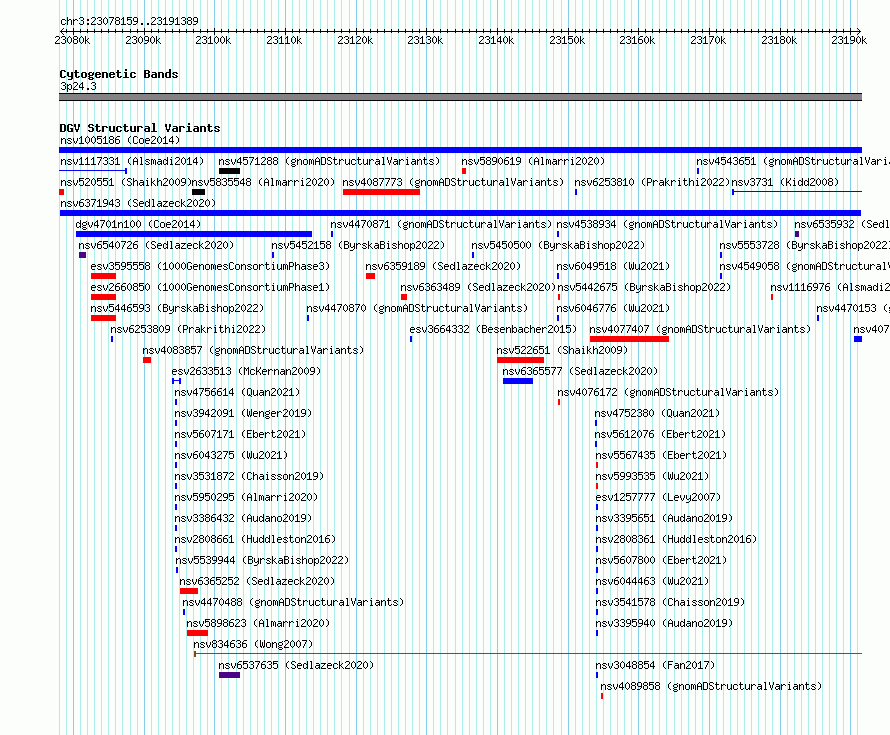The image size is (890, 735).
Task: Click the nsv6537635 purple bar
Action: coord(229,675)
